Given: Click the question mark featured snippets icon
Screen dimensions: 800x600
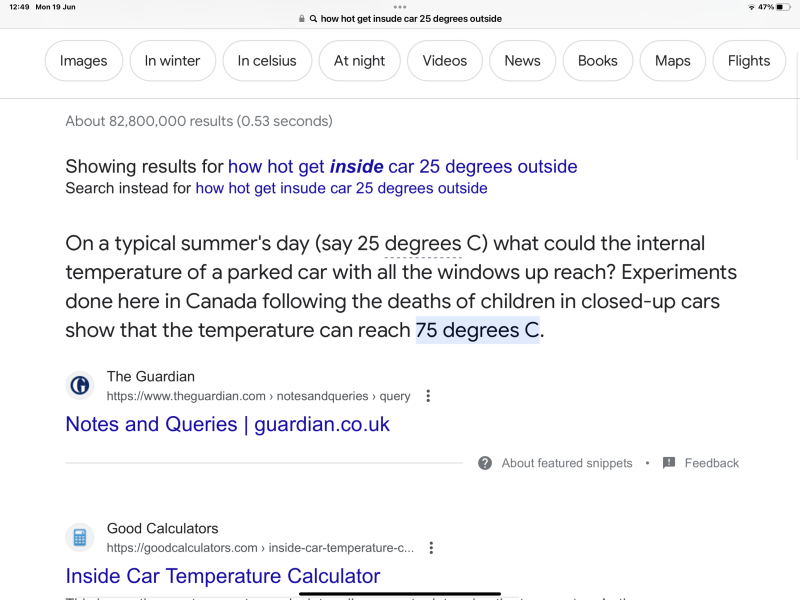Looking at the screenshot, I should tap(485, 463).
